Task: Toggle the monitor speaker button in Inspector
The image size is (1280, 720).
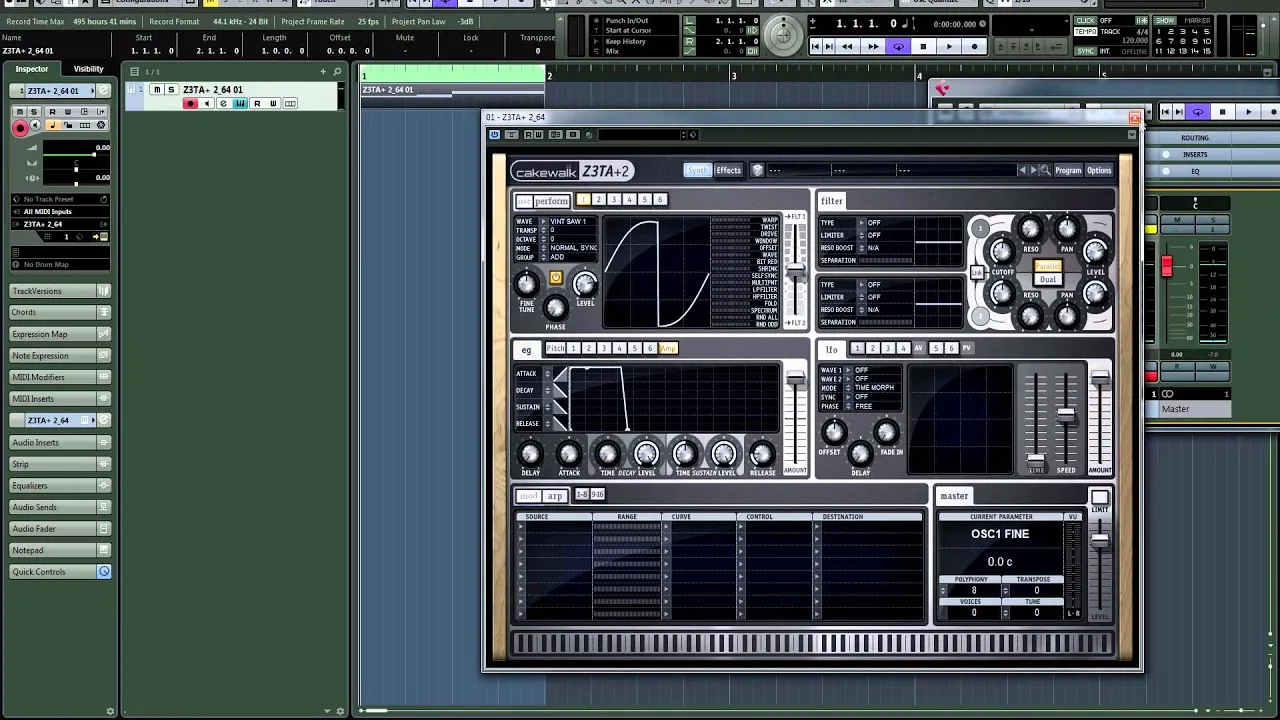Action: (35, 126)
